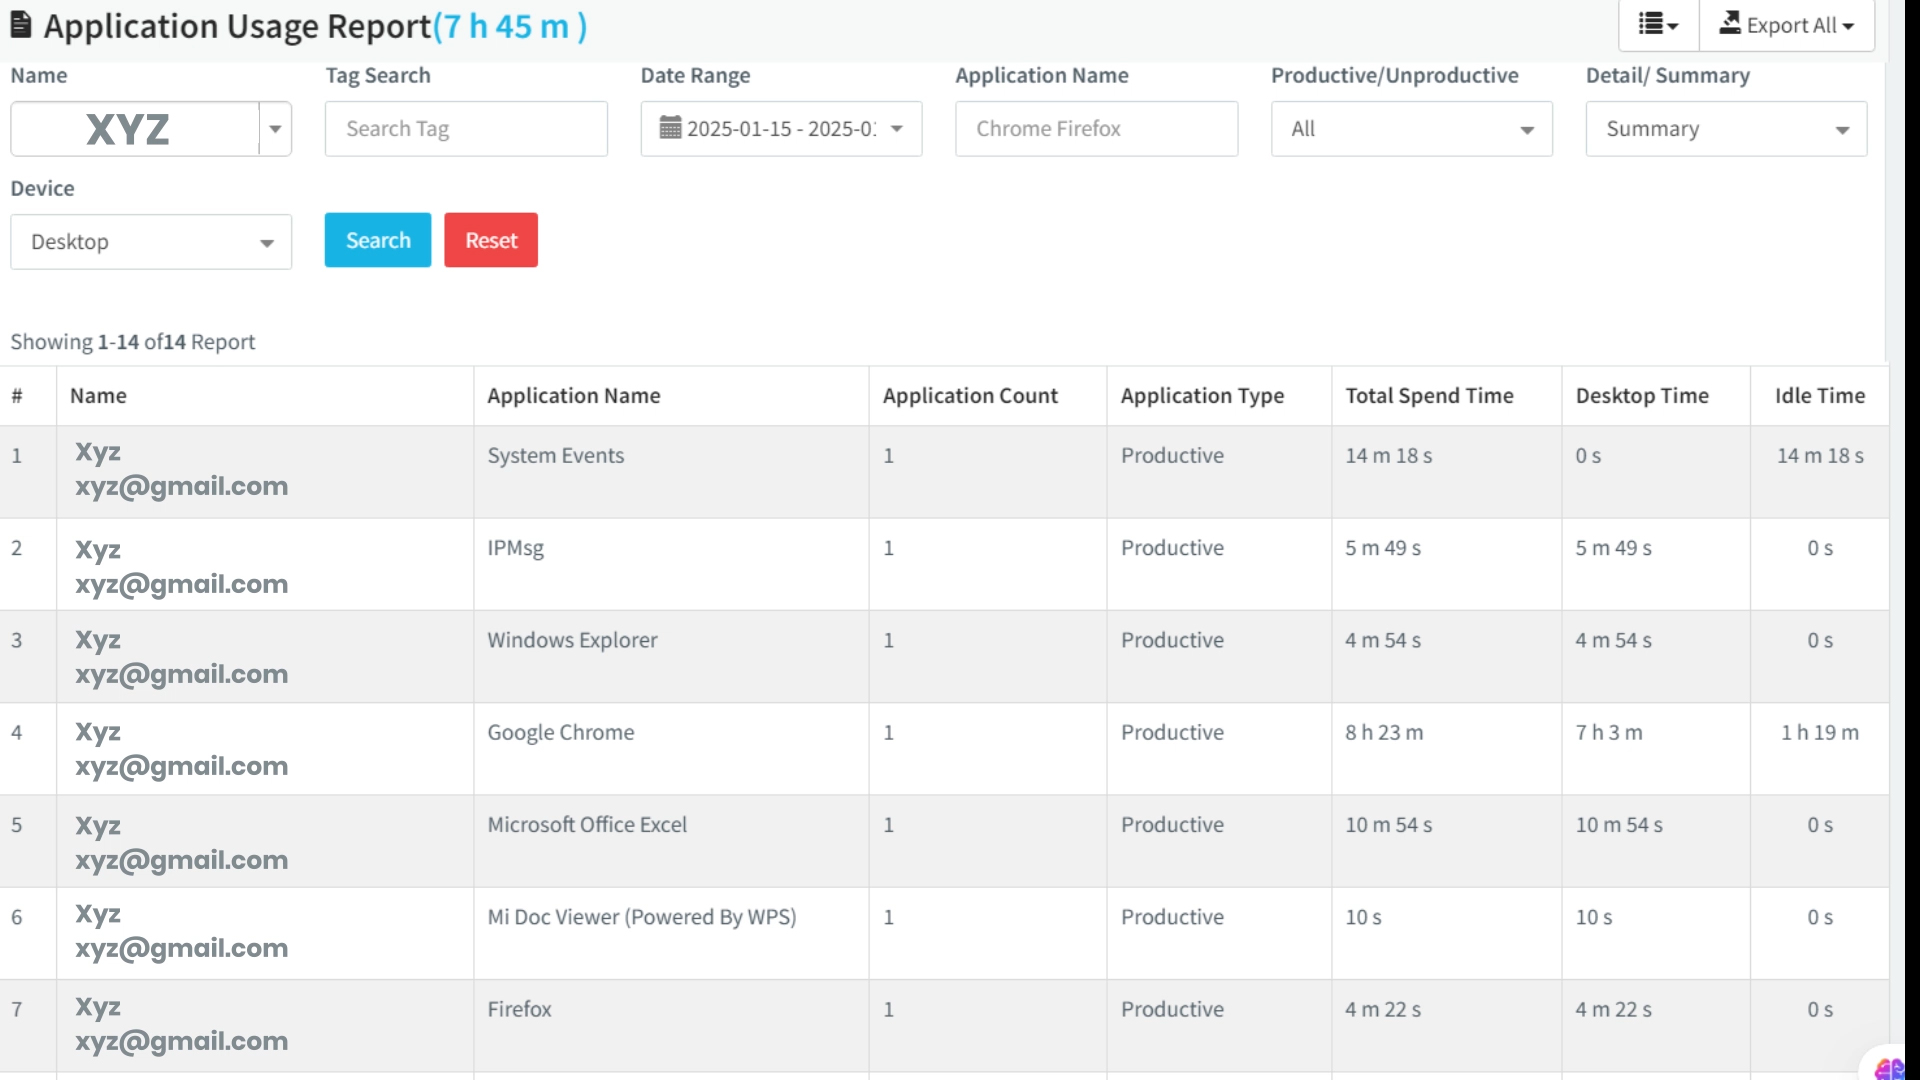Click the Application Name input field
Image resolution: width=1920 pixels, height=1080 pixels.
tap(1096, 129)
